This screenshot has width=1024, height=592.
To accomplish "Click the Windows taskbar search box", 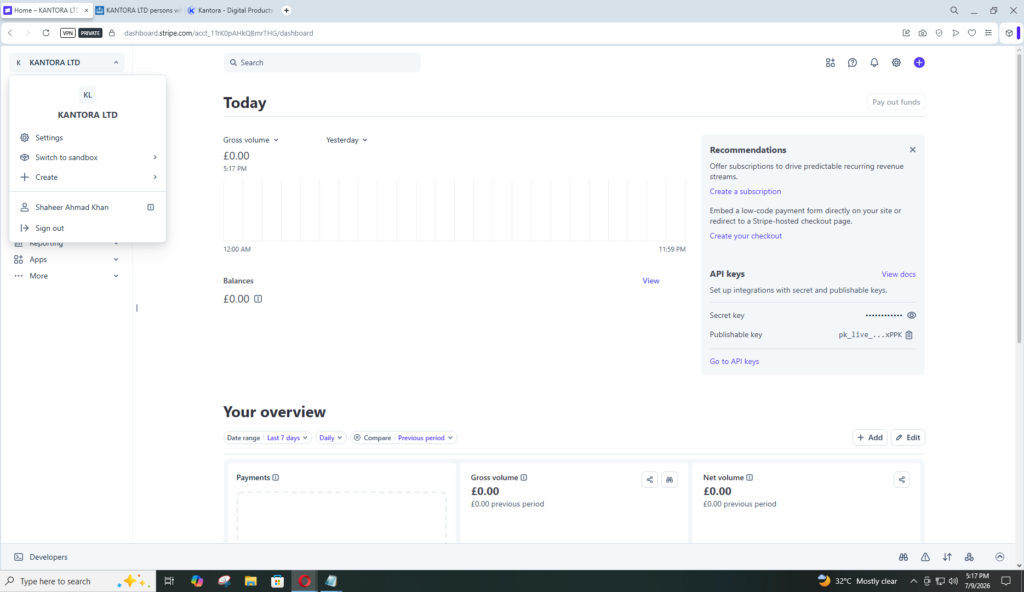I will (78, 581).
